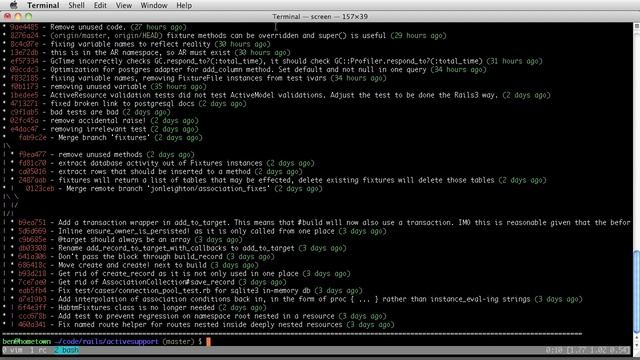Click 'Optimization for postgres adapter' commit line
This screenshot has width=640, height=360.
click(x=238, y=70)
